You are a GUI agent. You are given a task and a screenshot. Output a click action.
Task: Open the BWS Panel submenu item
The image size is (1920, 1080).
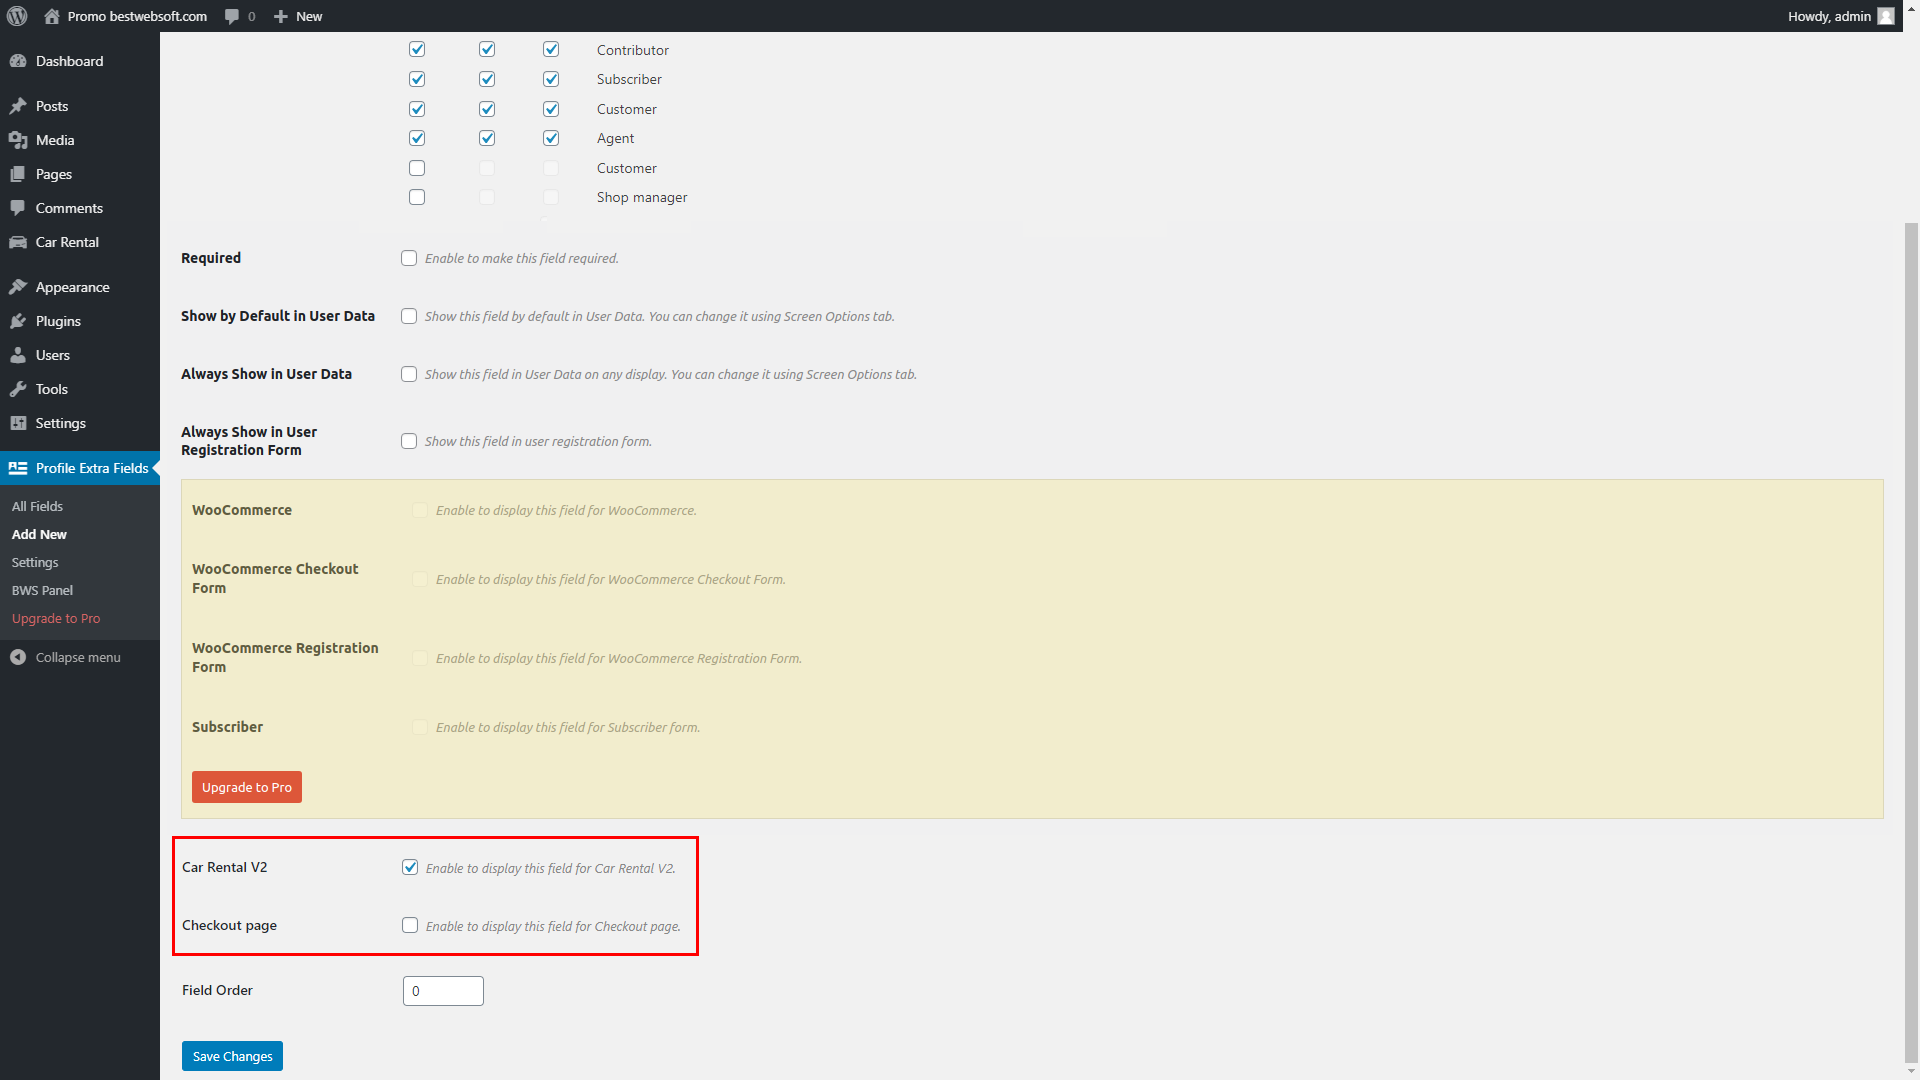pos(42,590)
